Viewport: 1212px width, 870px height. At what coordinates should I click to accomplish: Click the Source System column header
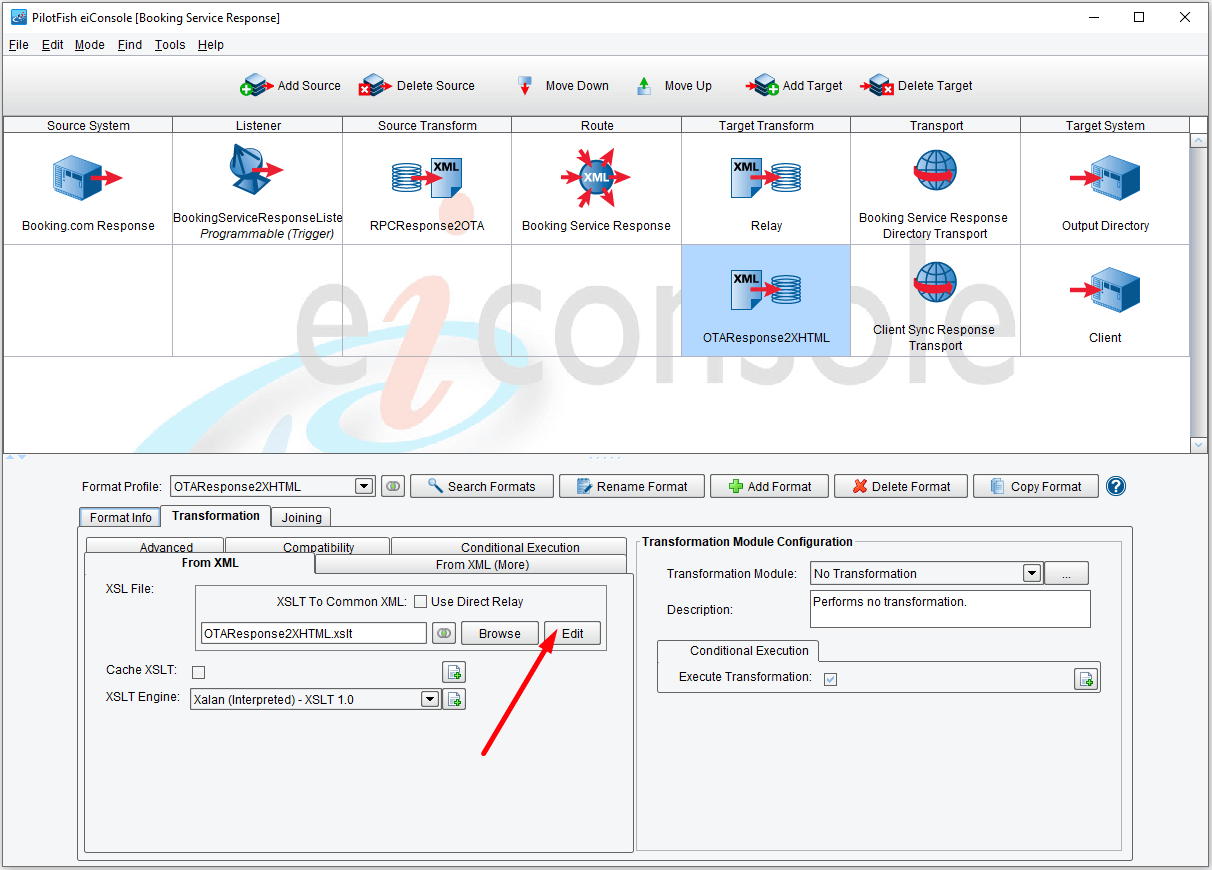point(88,125)
